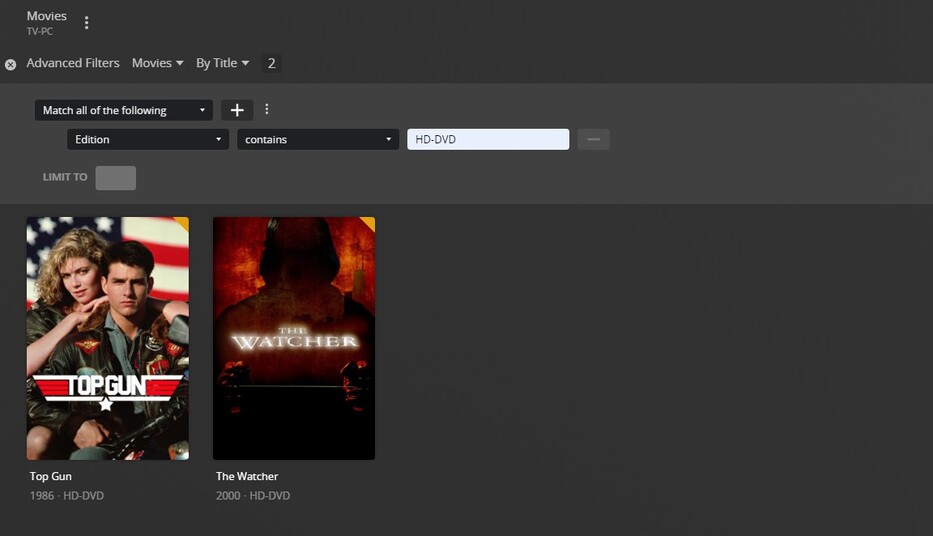Click the Limit To input box
This screenshot has width=933, height=536.
[115, 178]
